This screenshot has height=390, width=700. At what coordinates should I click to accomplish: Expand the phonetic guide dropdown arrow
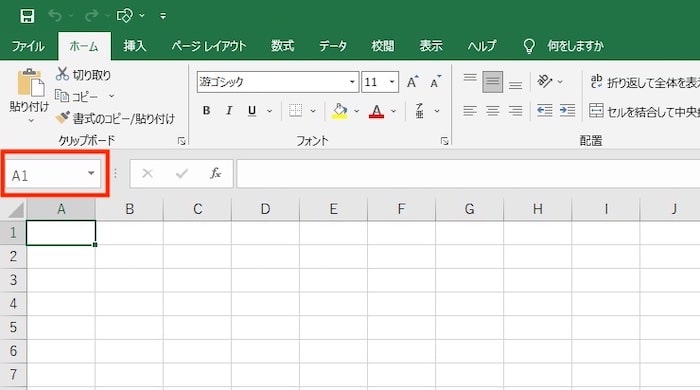(x=437, y=111)
